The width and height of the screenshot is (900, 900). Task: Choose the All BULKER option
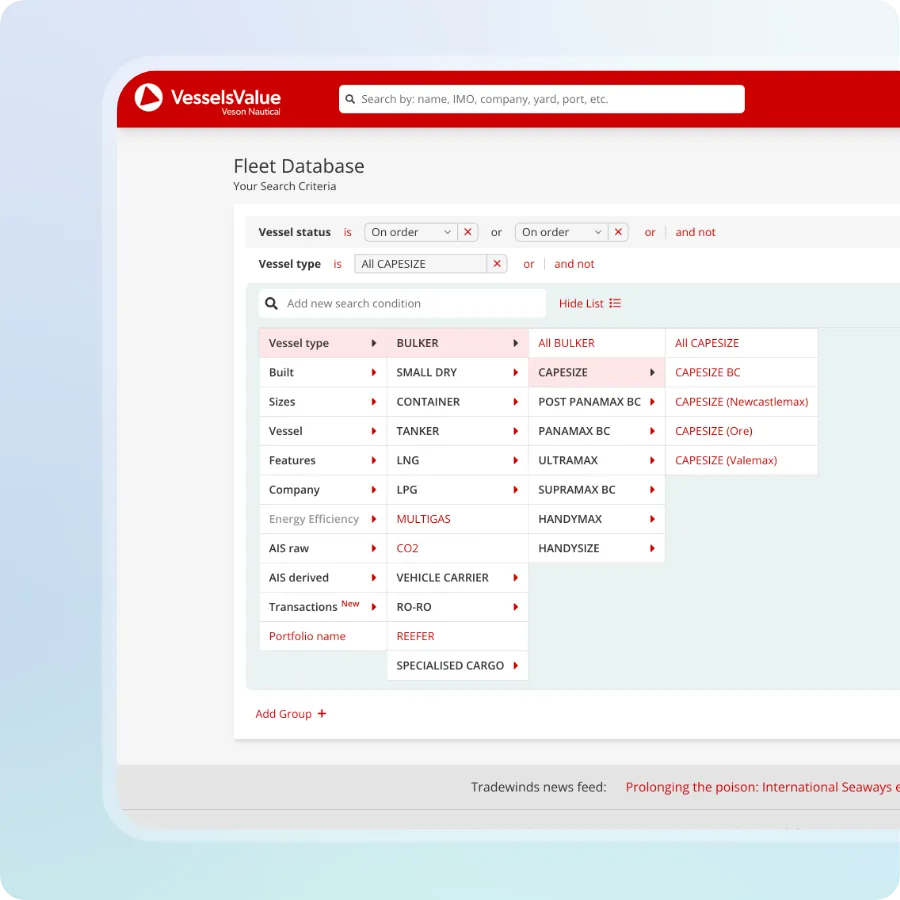[566, 343]
